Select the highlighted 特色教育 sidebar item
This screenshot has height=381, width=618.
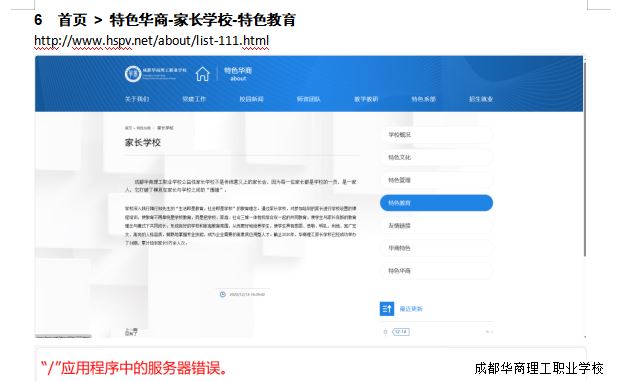436,203
